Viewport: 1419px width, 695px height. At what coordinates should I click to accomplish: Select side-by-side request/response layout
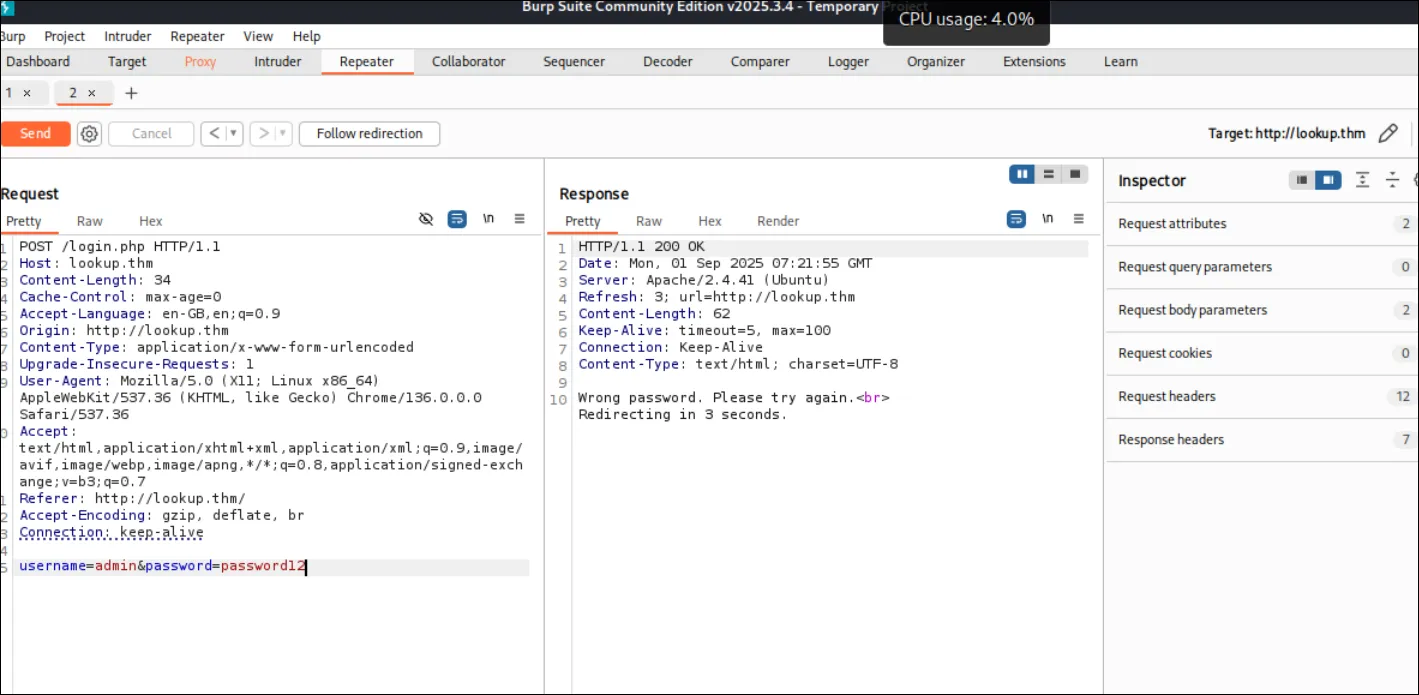[1022, 174]
